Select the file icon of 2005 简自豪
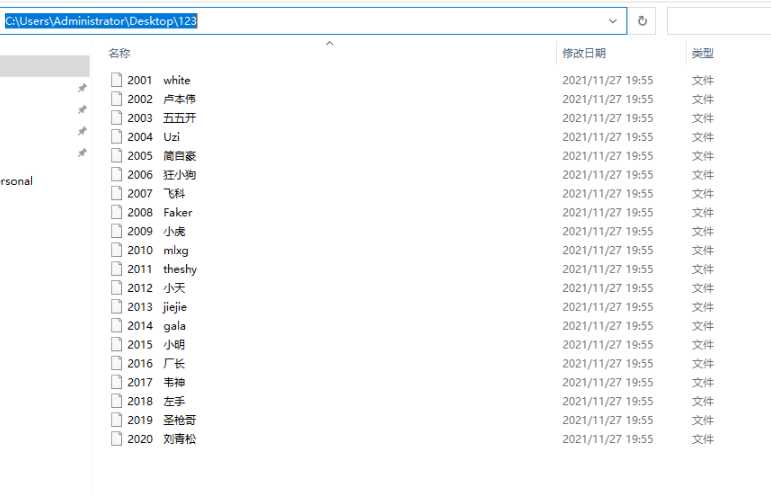Image resolution: width=771 pixels, height=495 pixels. click(117, 155)
